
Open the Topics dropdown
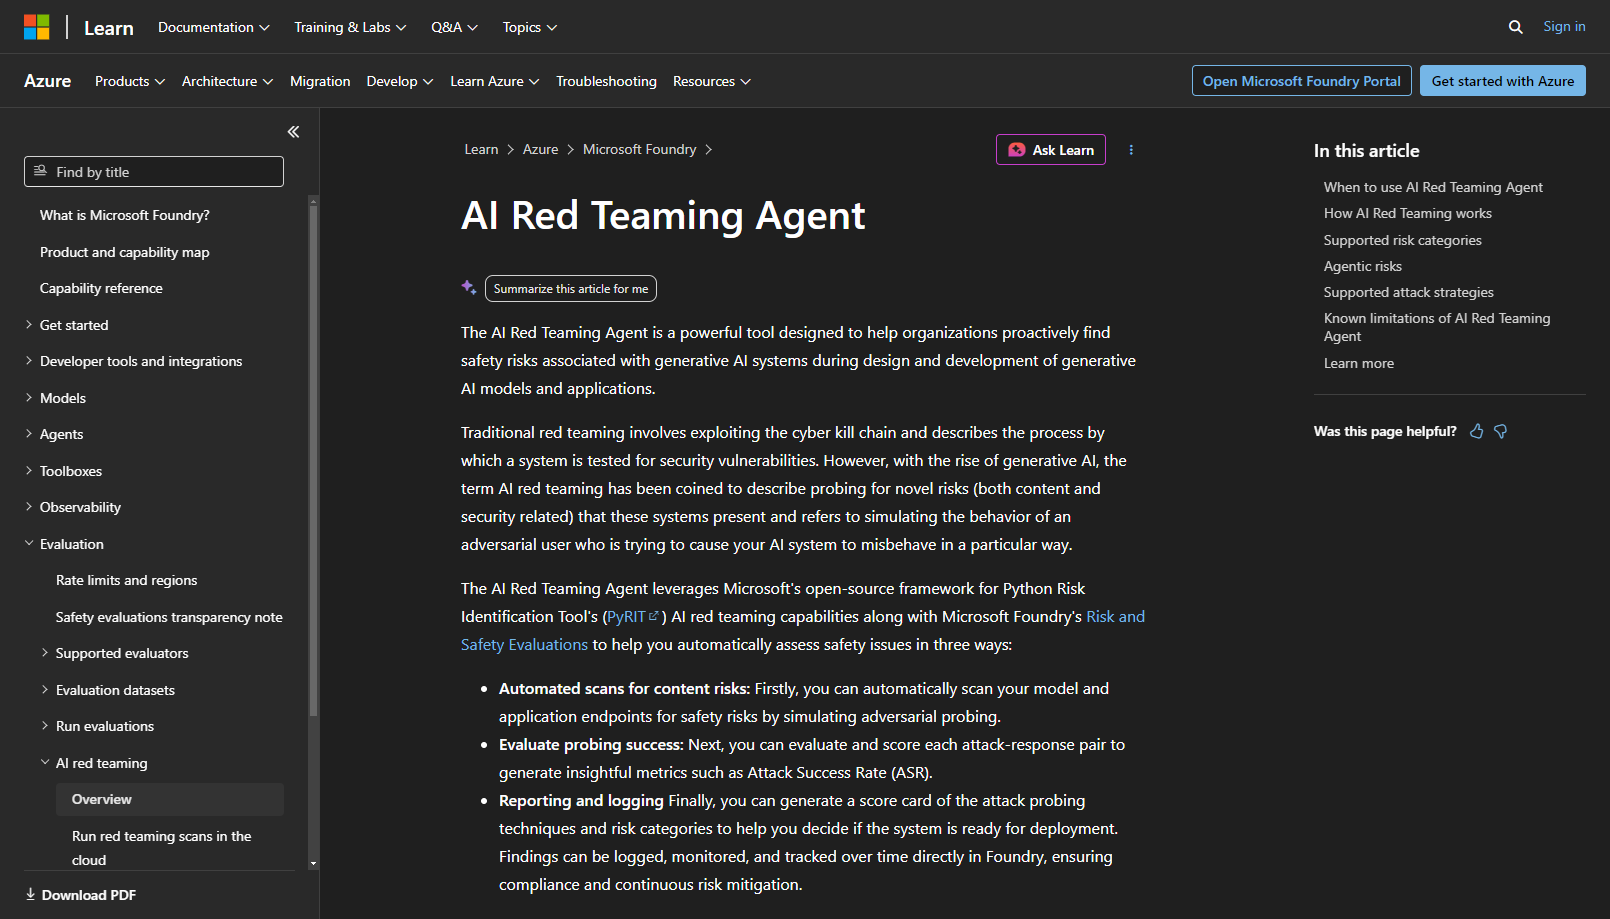(x=530, y=27)
